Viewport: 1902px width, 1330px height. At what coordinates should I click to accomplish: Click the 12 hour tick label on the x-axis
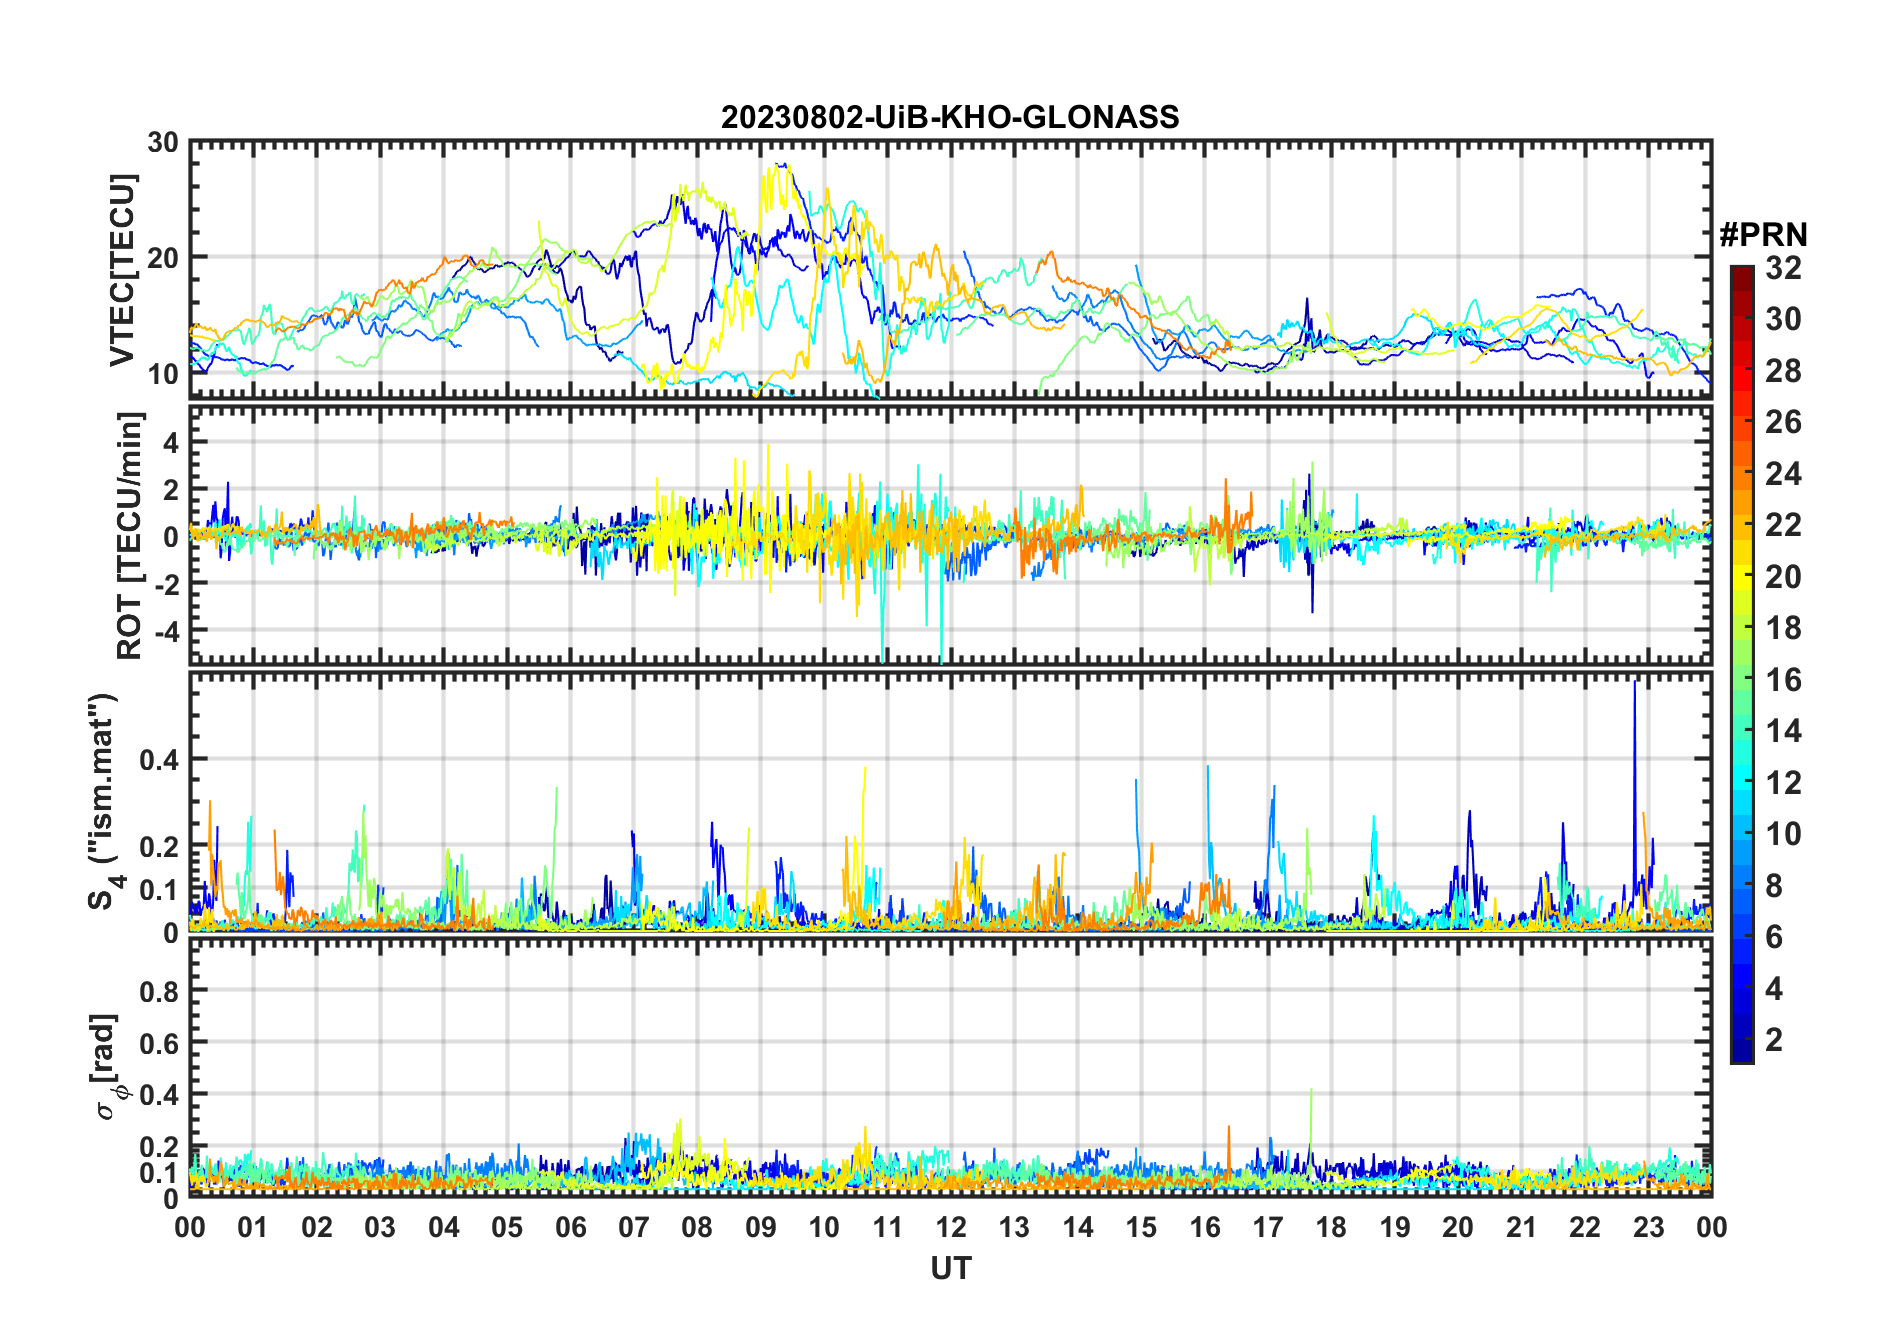(x=950, y=1227)
